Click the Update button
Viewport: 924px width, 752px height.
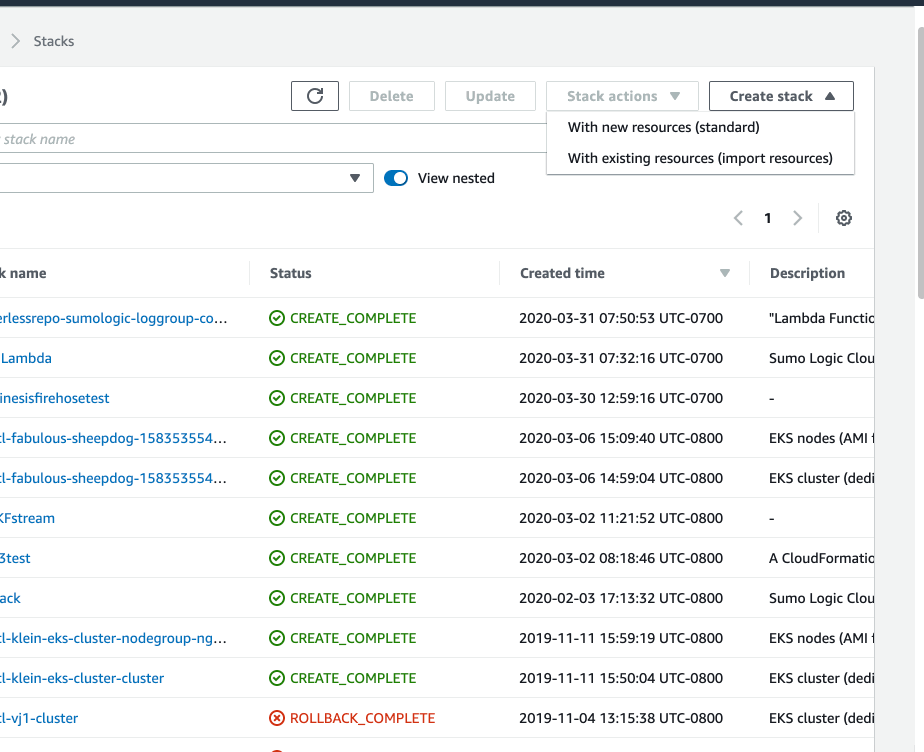point(490,96)
